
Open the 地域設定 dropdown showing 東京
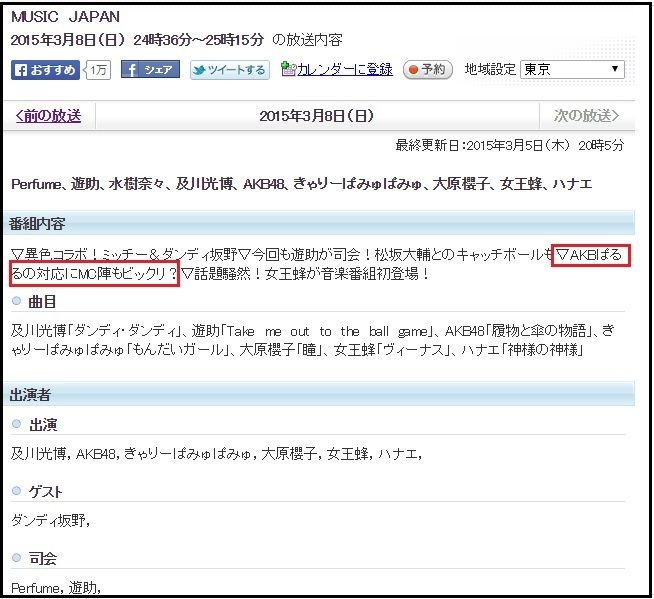point(572,69)
